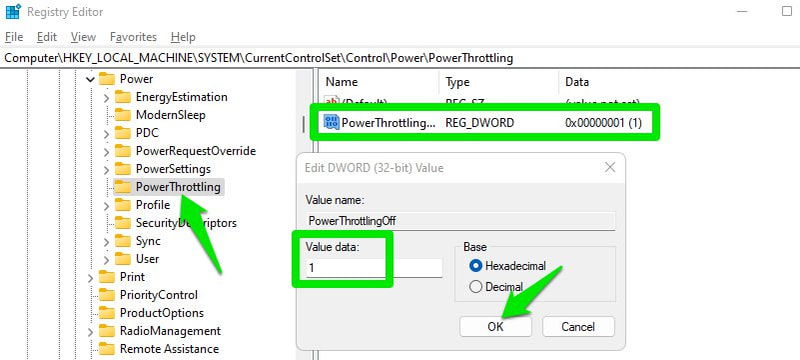Open the File menu
Image resolution: width=800 pixels, height=360 pixels.
click(x=14, y=37)
